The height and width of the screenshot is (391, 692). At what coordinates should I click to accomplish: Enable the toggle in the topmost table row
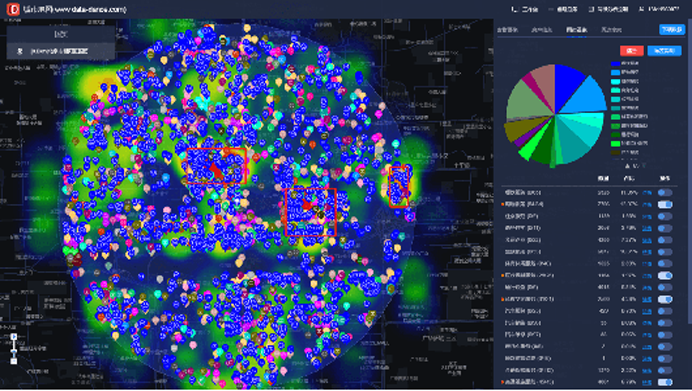point(665,192)
